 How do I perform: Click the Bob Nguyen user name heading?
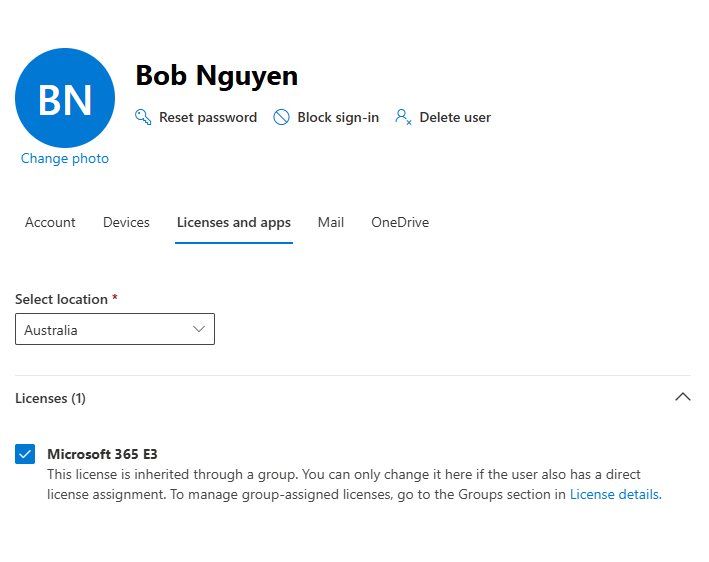click(x=217, y=75)
